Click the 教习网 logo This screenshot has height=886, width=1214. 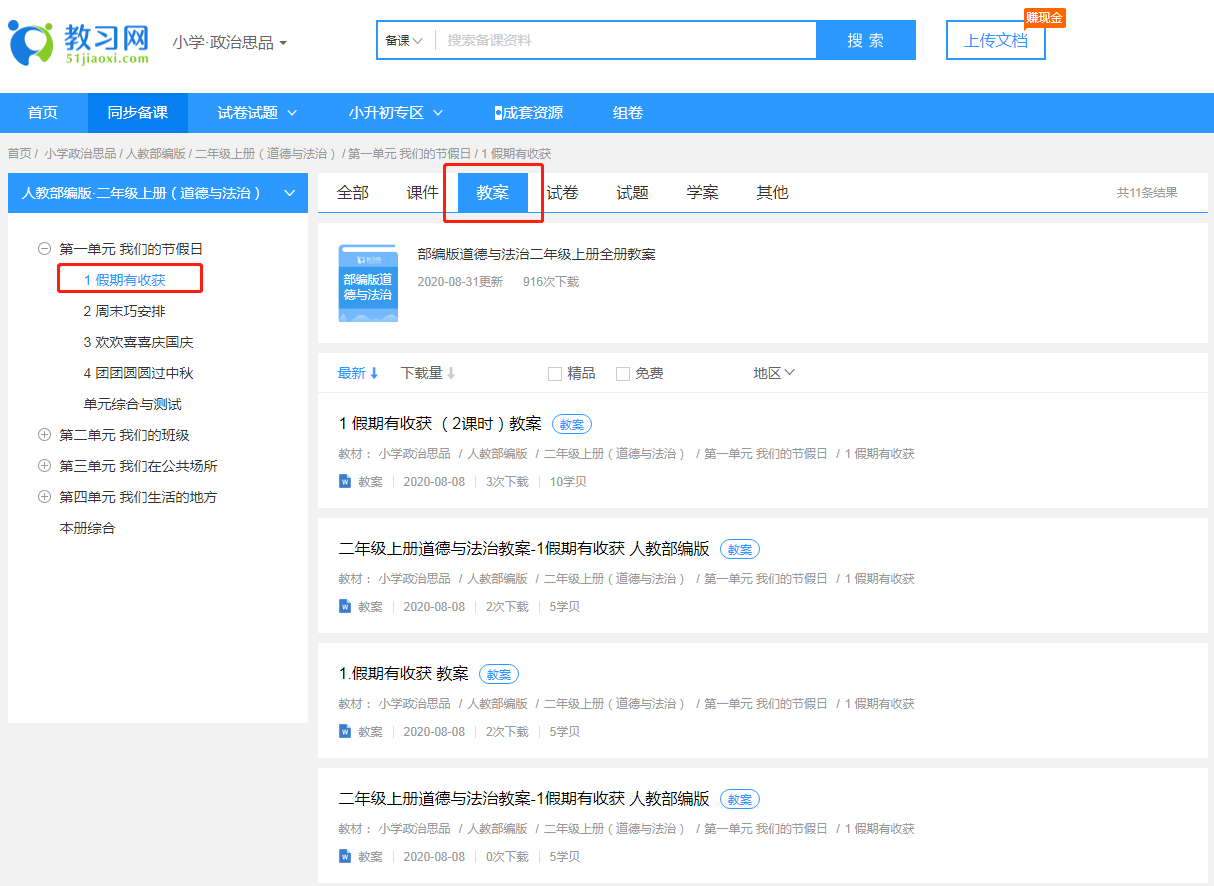[x=79, y=42]
